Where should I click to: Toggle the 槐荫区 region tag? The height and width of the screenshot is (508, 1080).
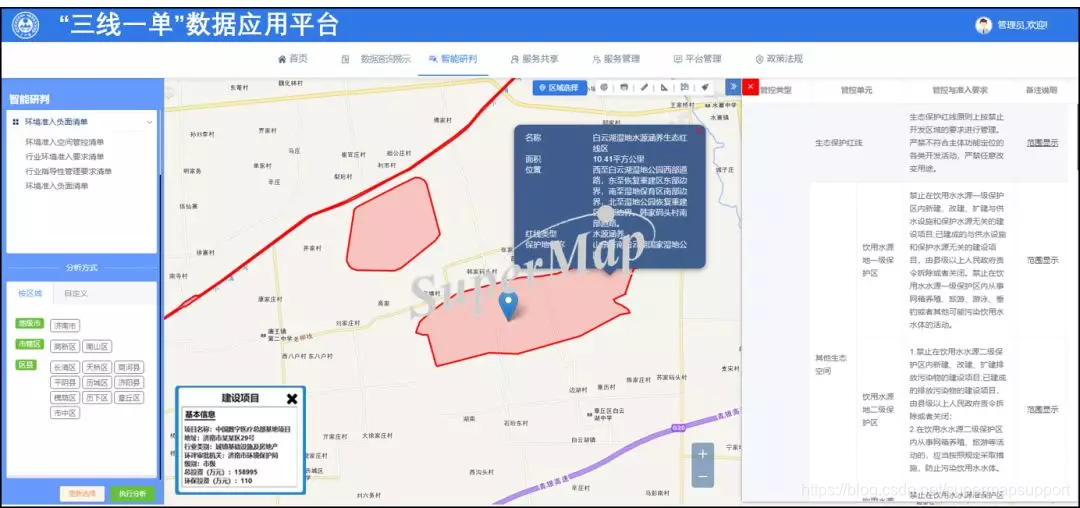point(65,398)
